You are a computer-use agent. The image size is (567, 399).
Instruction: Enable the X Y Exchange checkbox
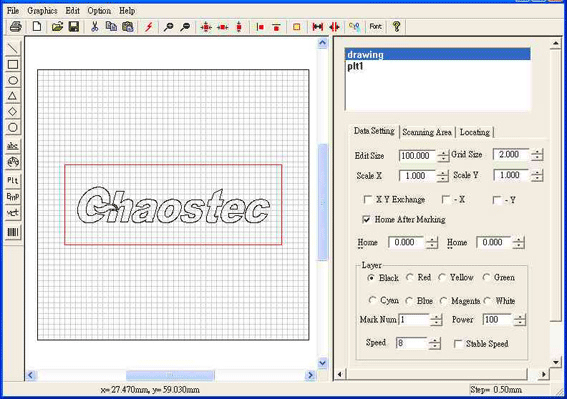tap(368, 200)
